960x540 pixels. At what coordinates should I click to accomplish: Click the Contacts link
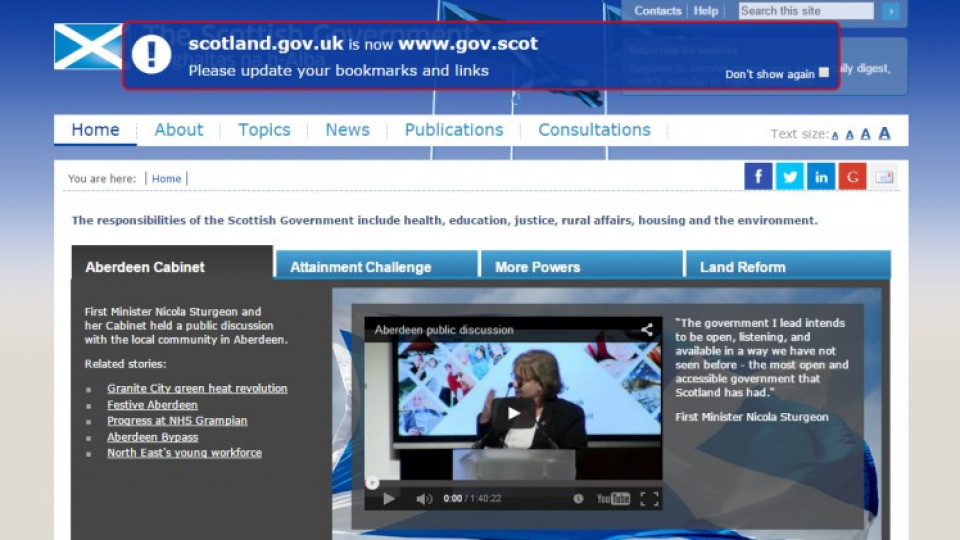(658, 11)
